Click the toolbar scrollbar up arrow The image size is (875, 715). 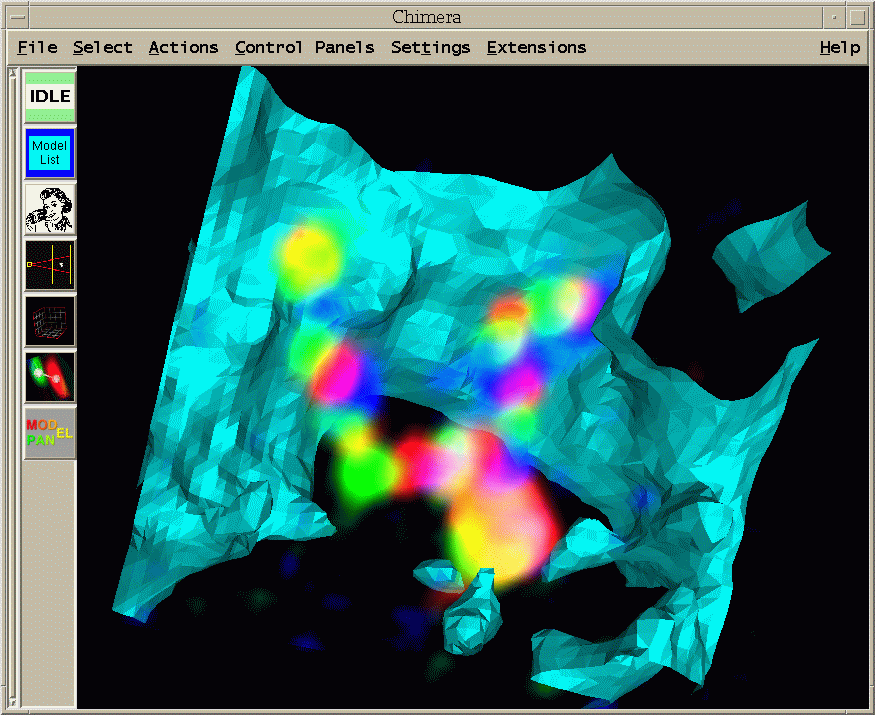point(13,74)
